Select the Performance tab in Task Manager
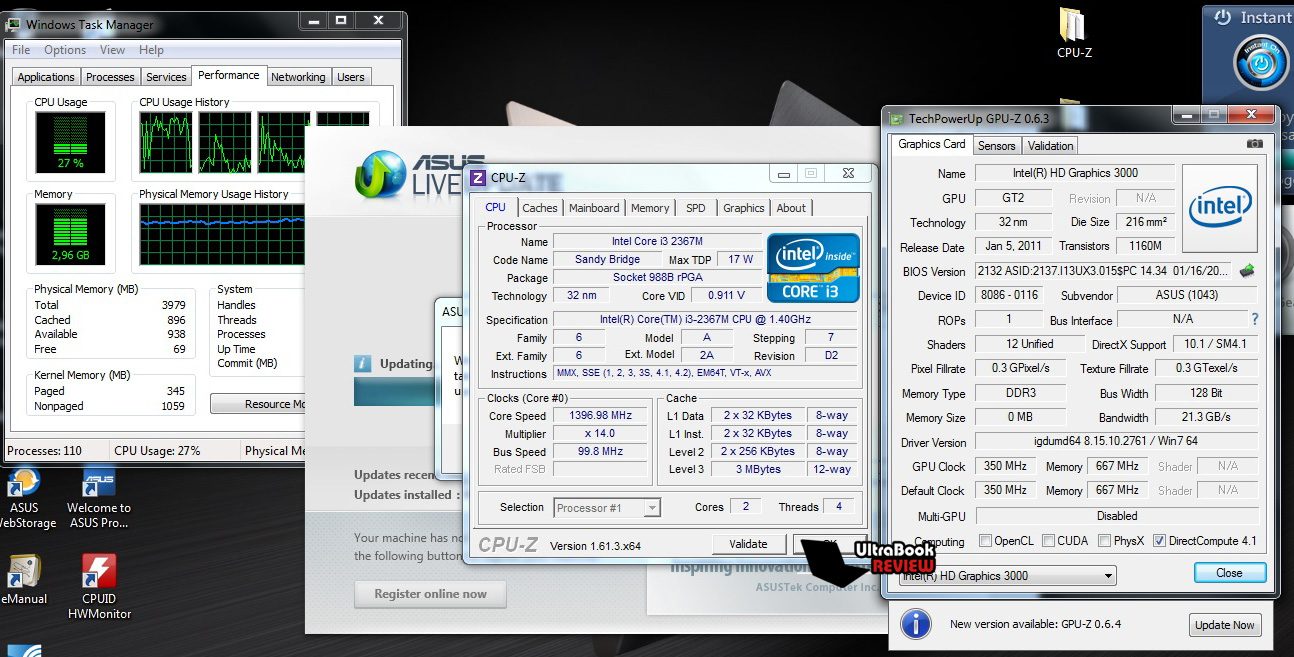This screenshot has width=1294, height=657. pos(229,75)
